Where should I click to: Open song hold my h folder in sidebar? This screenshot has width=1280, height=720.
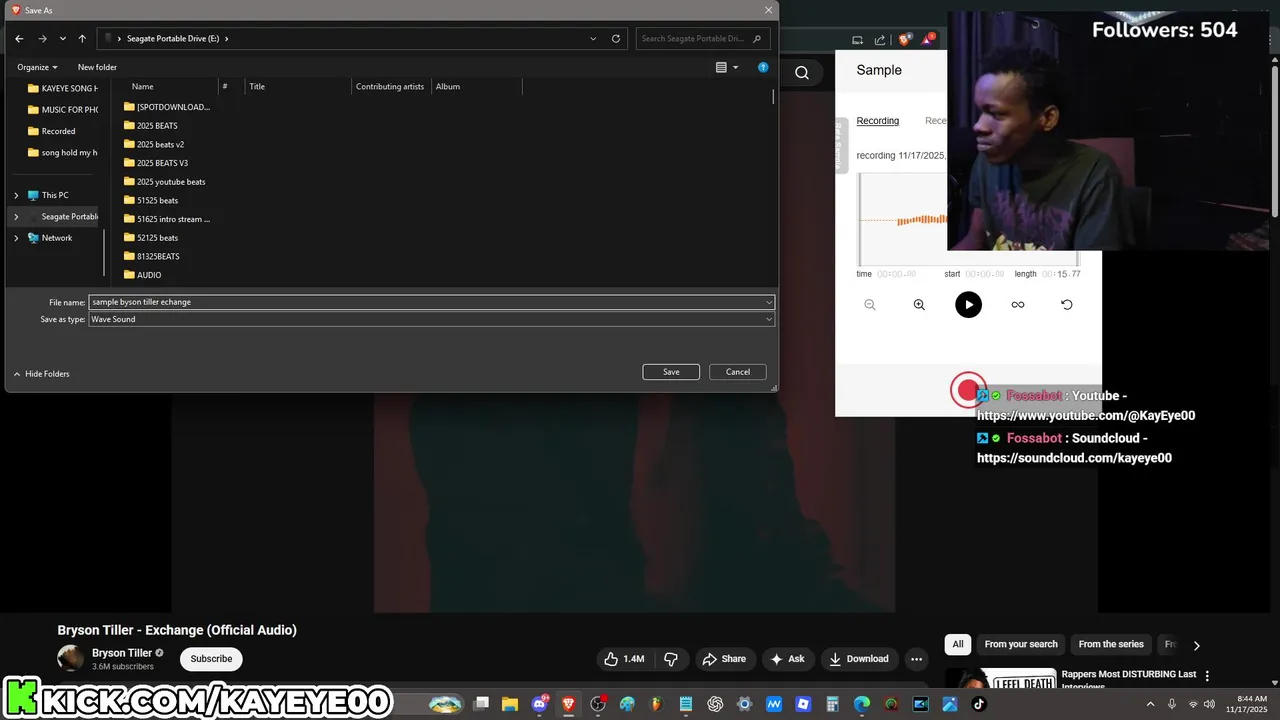63,153
